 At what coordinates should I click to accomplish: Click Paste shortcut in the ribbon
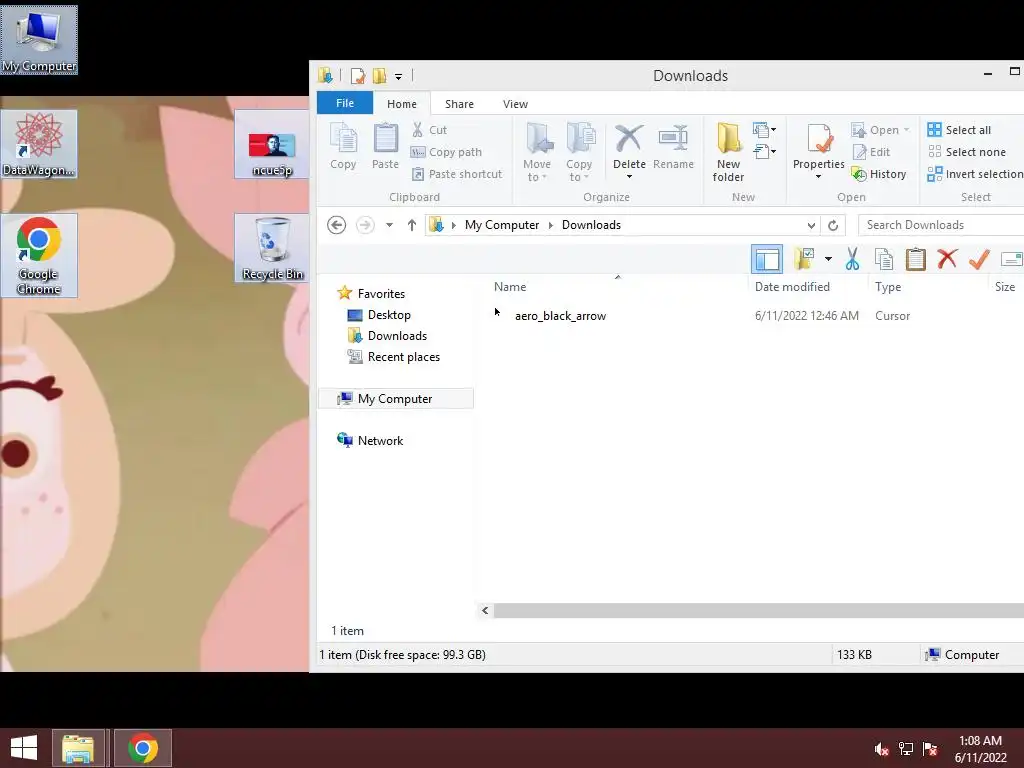456,174
